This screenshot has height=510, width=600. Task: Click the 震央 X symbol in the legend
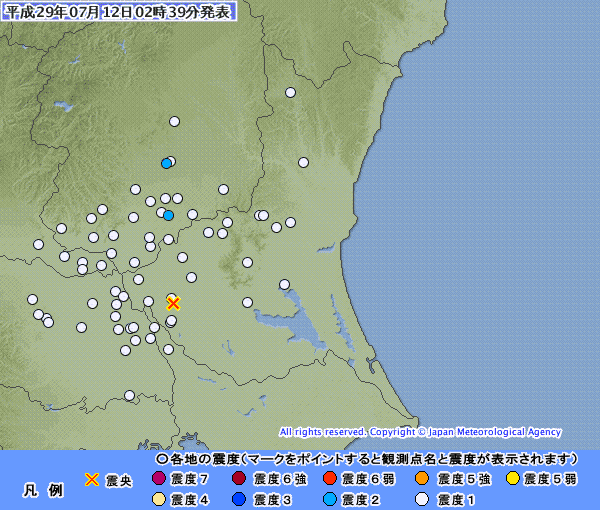[x=92, y=479]
